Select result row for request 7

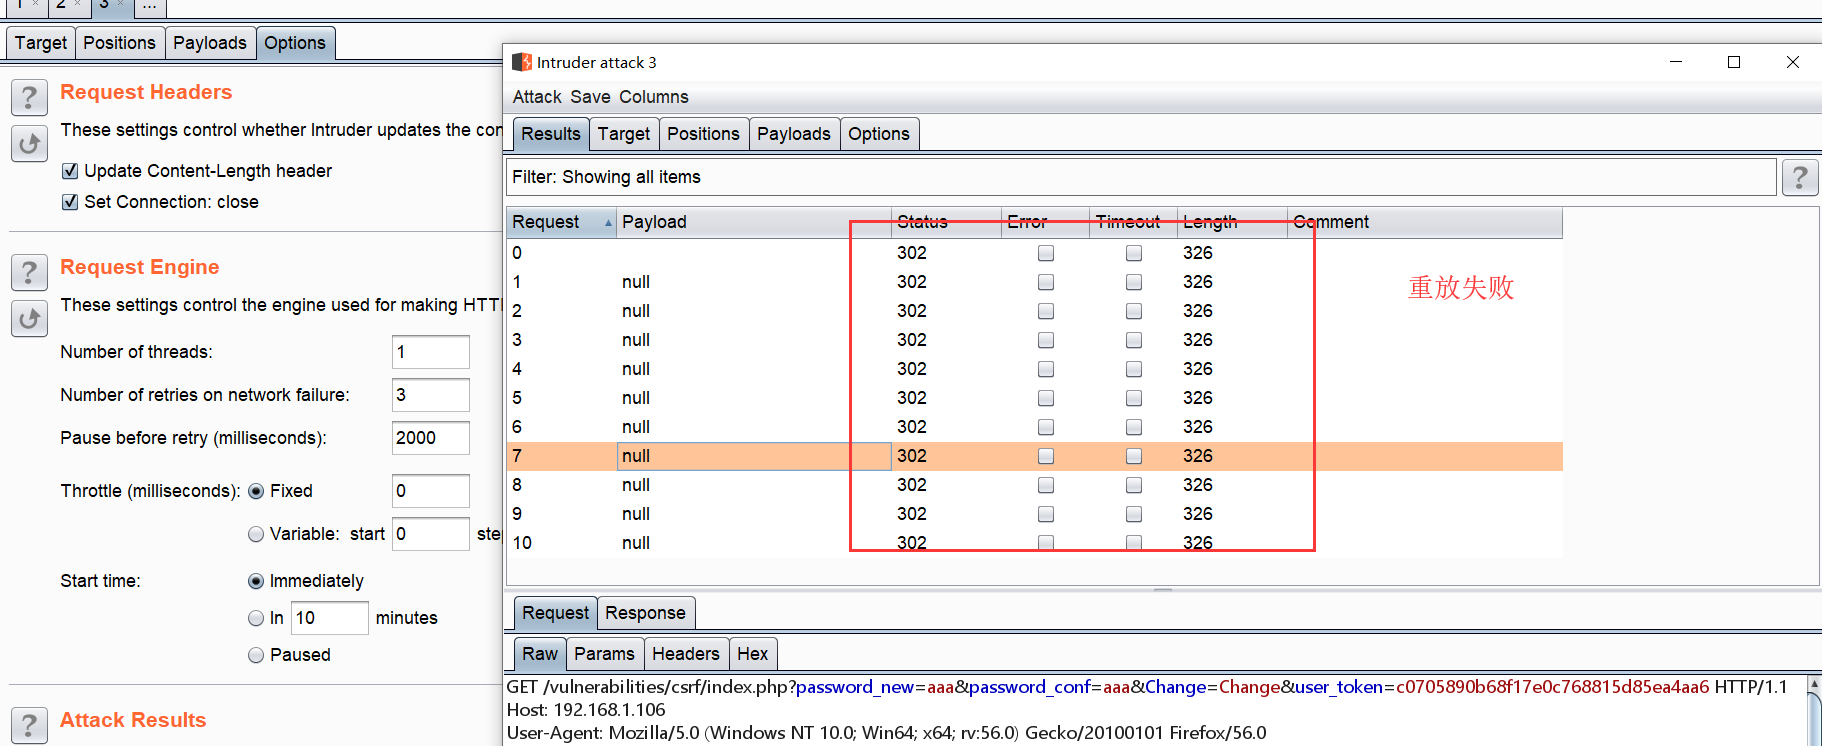[x=1034, y=456]
